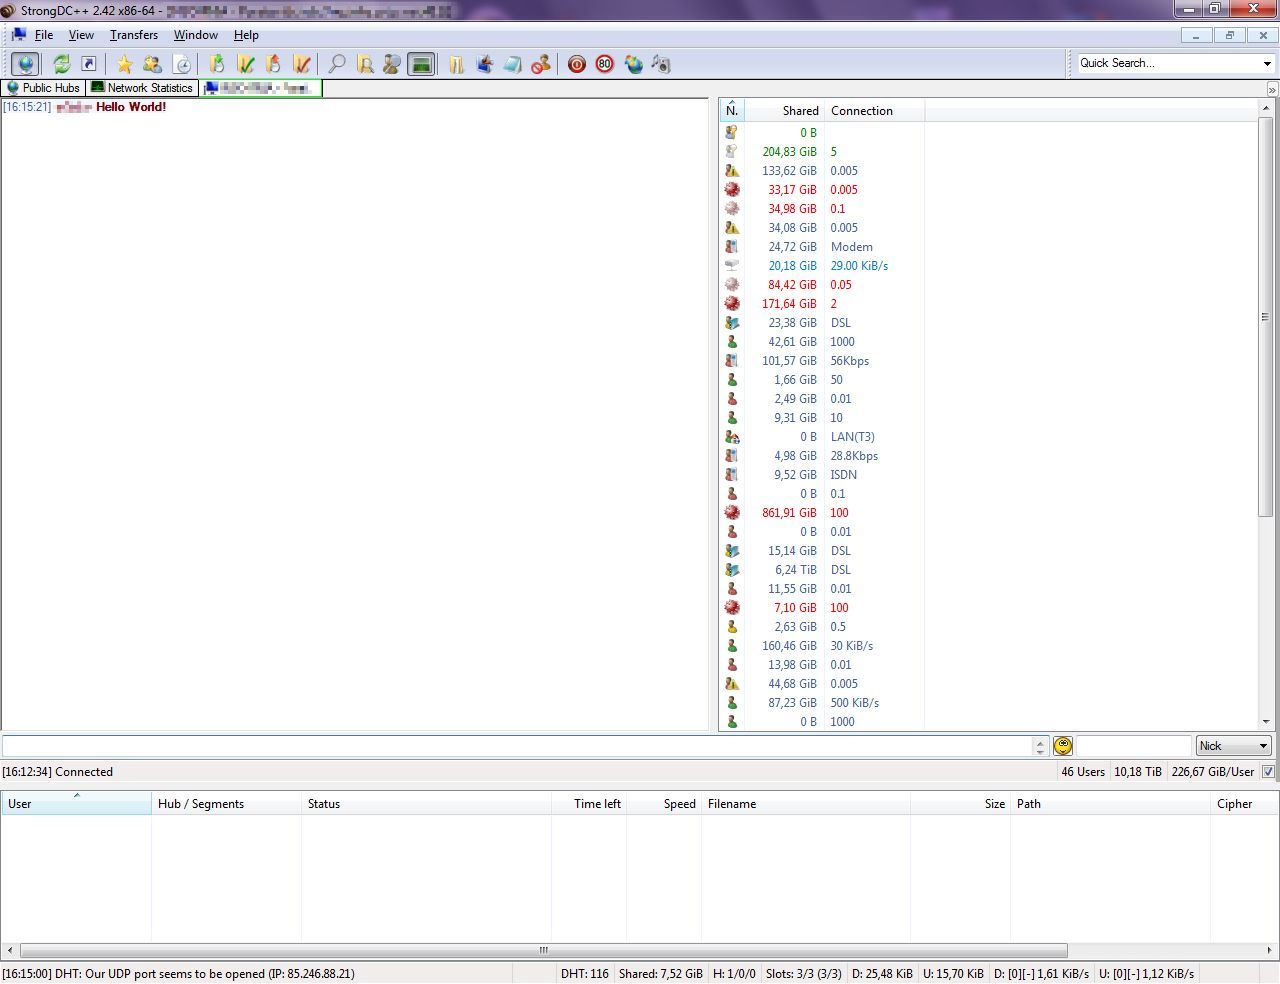The image size is (1280, 984).
Task: Select the blurred hub tab with green border
Action: pyautogui.click(x=261, y=88)
